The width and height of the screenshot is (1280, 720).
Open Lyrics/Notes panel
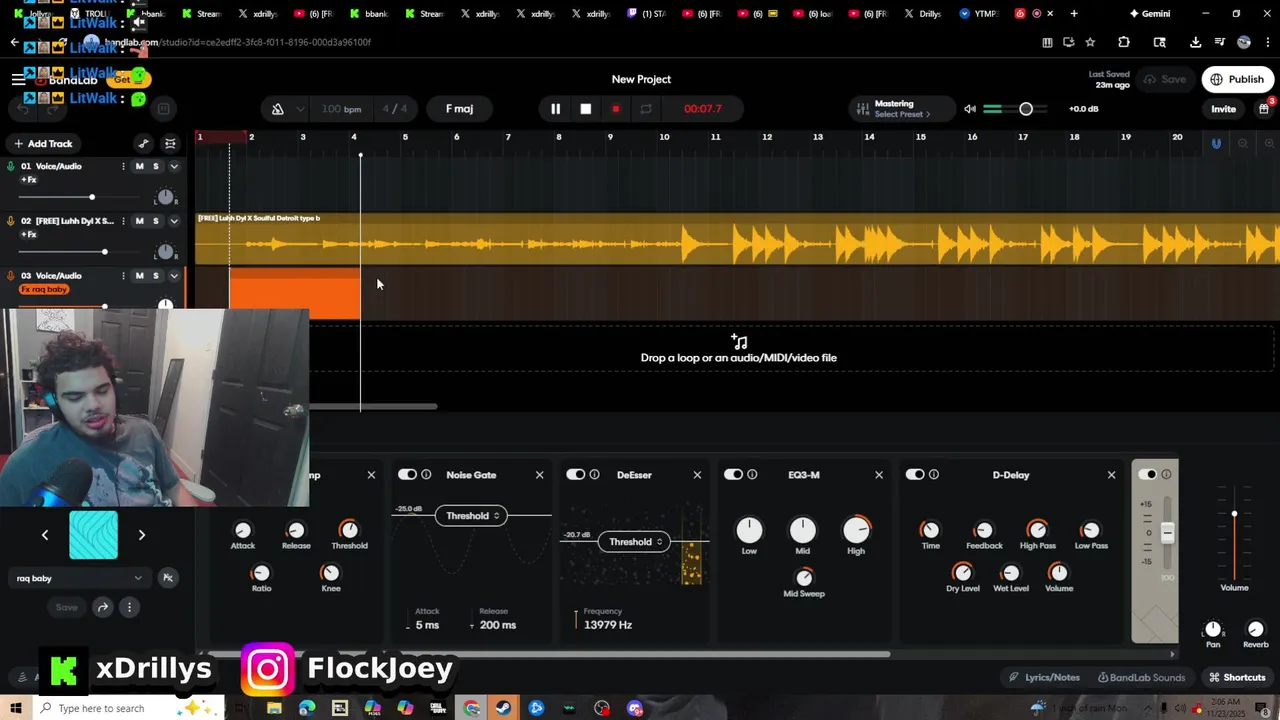(x=1044, y=678)
